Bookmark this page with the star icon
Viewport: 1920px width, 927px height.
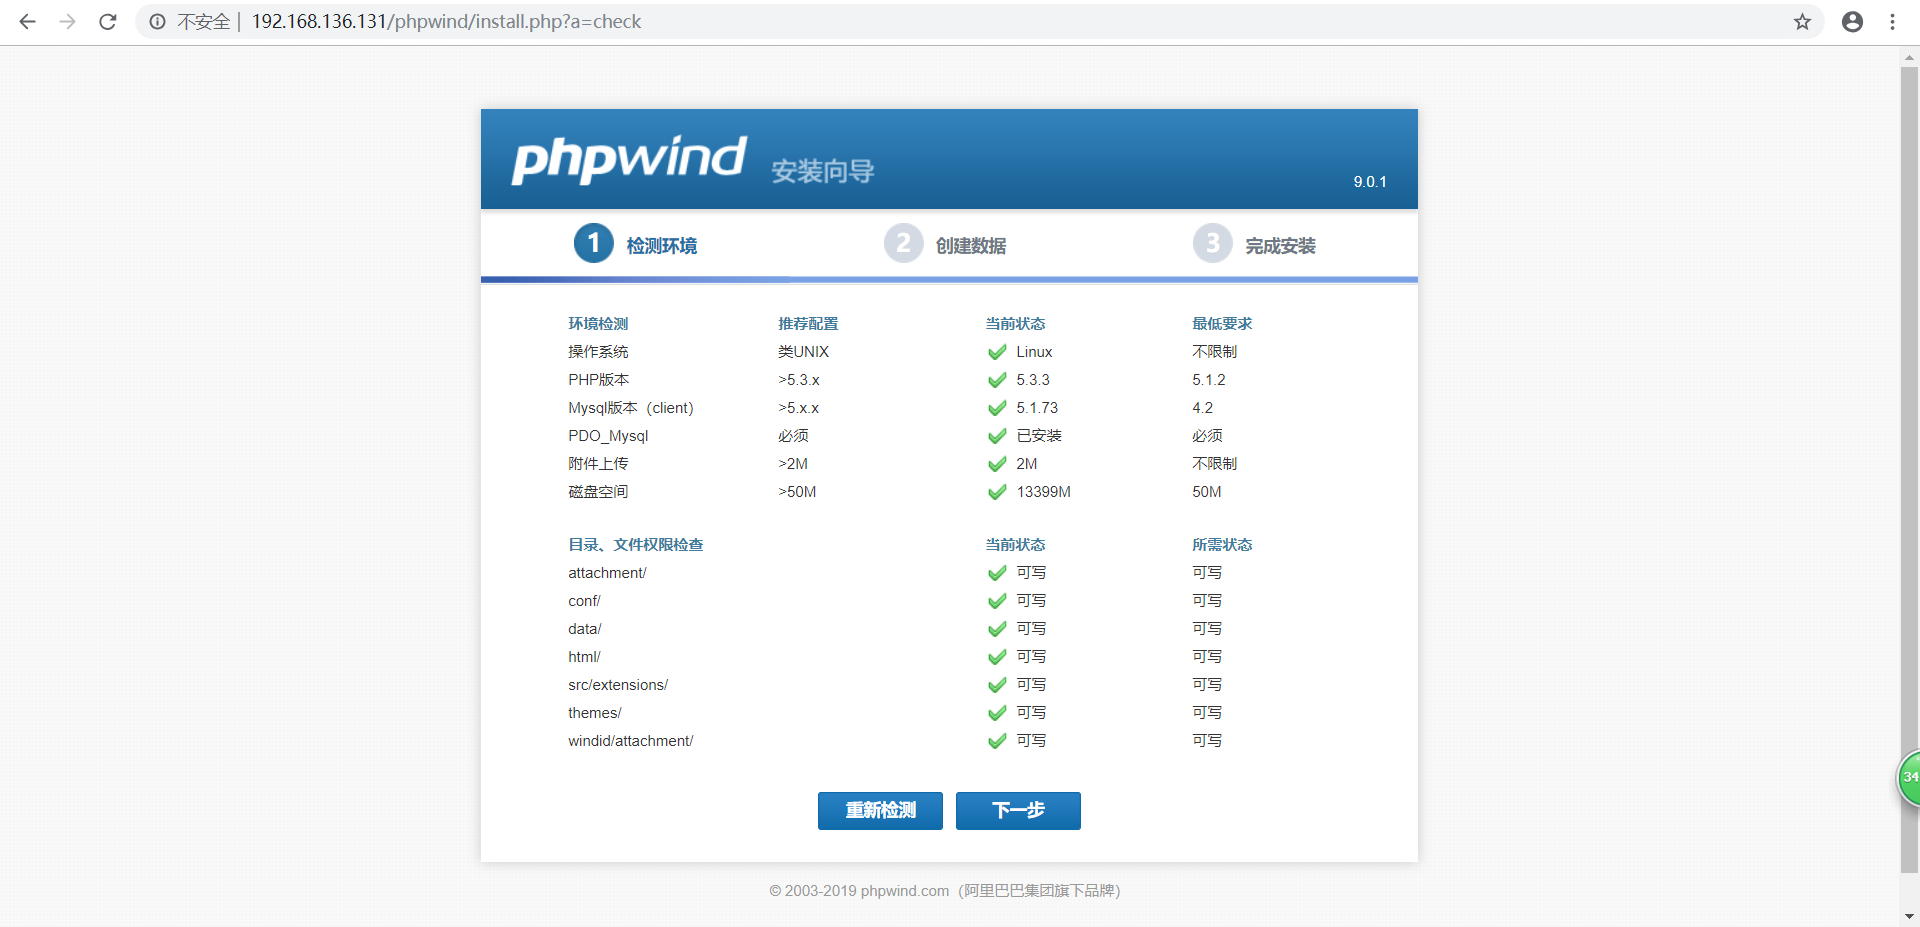(x=1802, y=21)
